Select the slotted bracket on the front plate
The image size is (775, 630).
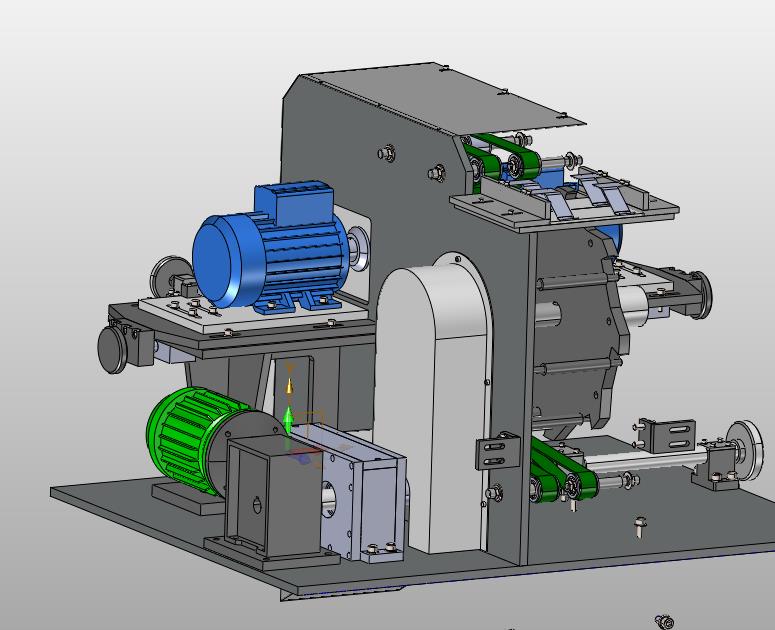click(x=498, y=452)
